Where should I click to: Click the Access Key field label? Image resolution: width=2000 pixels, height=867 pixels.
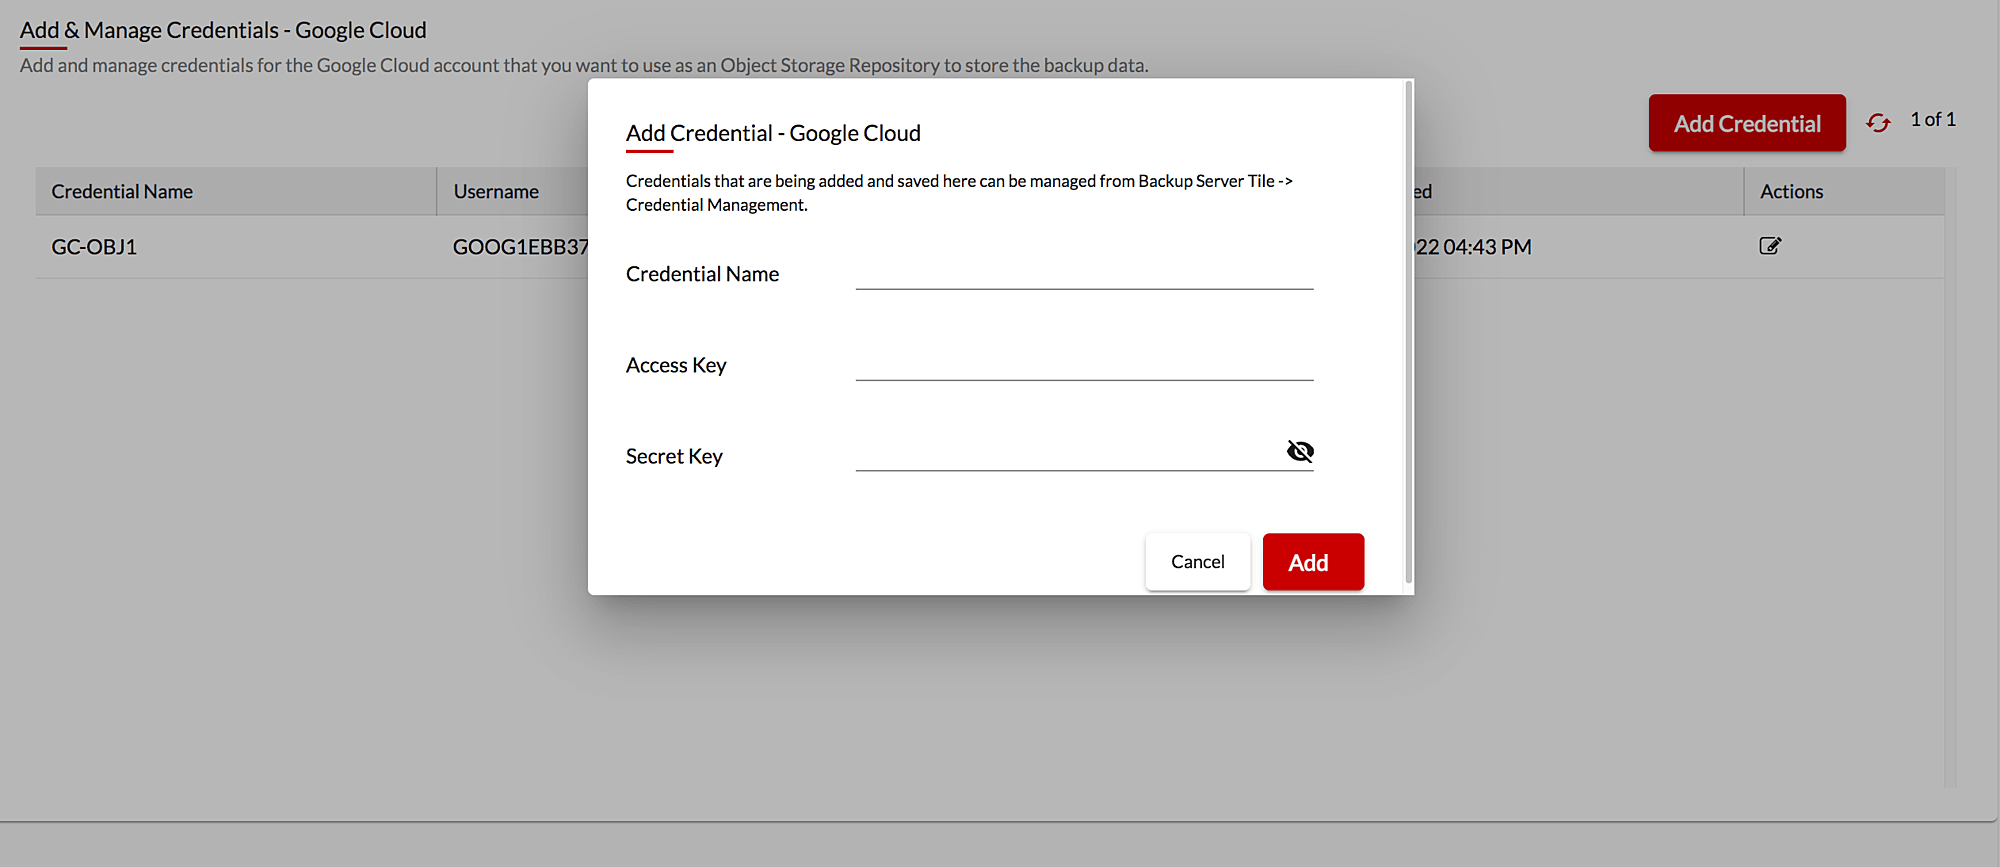(x=676, y=365)
